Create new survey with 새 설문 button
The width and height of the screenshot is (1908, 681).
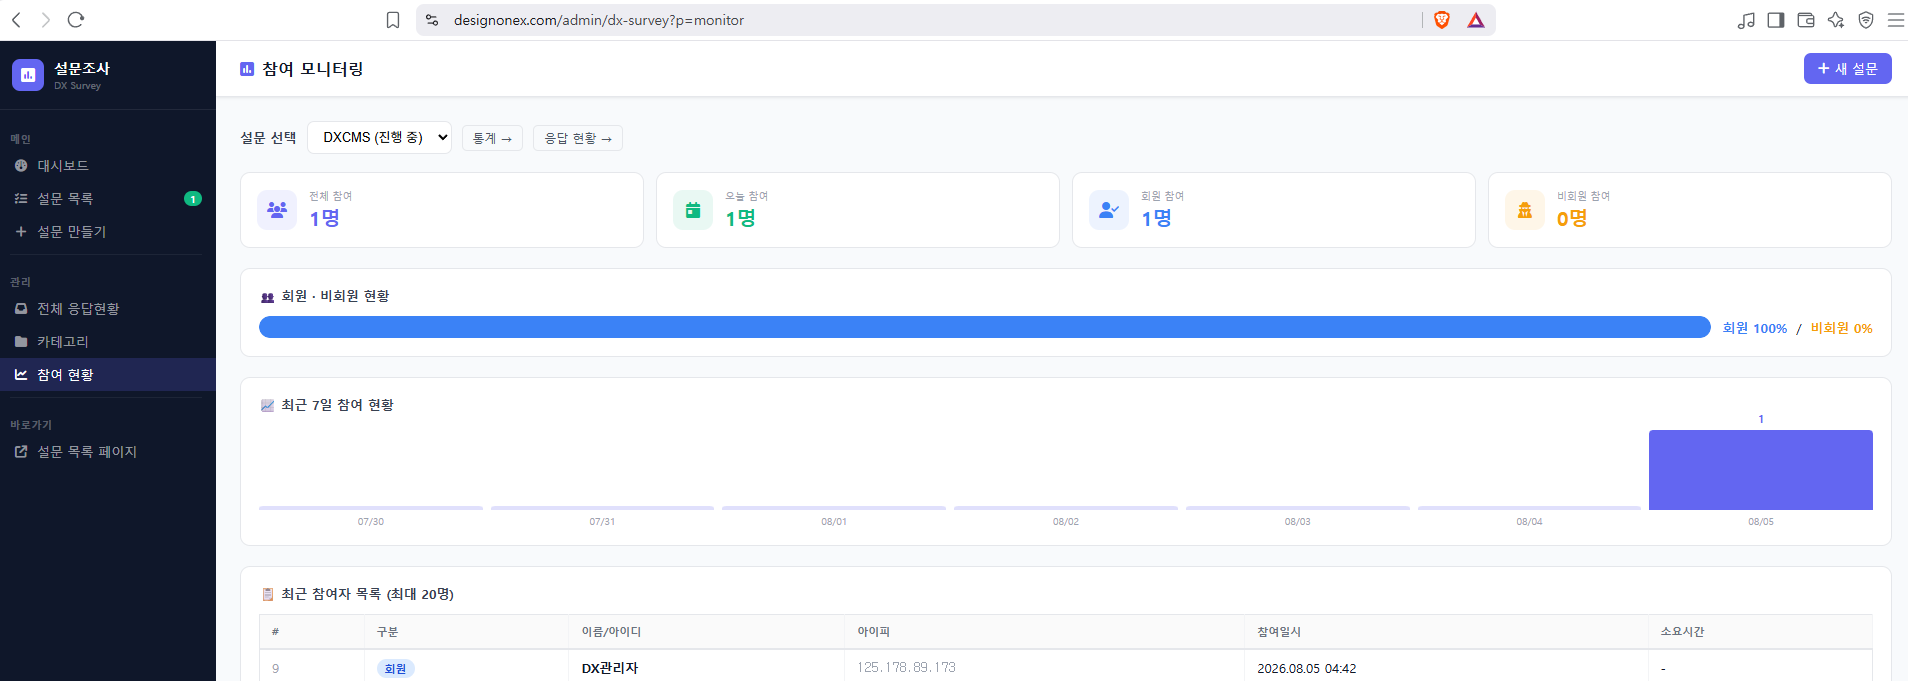1847,69
